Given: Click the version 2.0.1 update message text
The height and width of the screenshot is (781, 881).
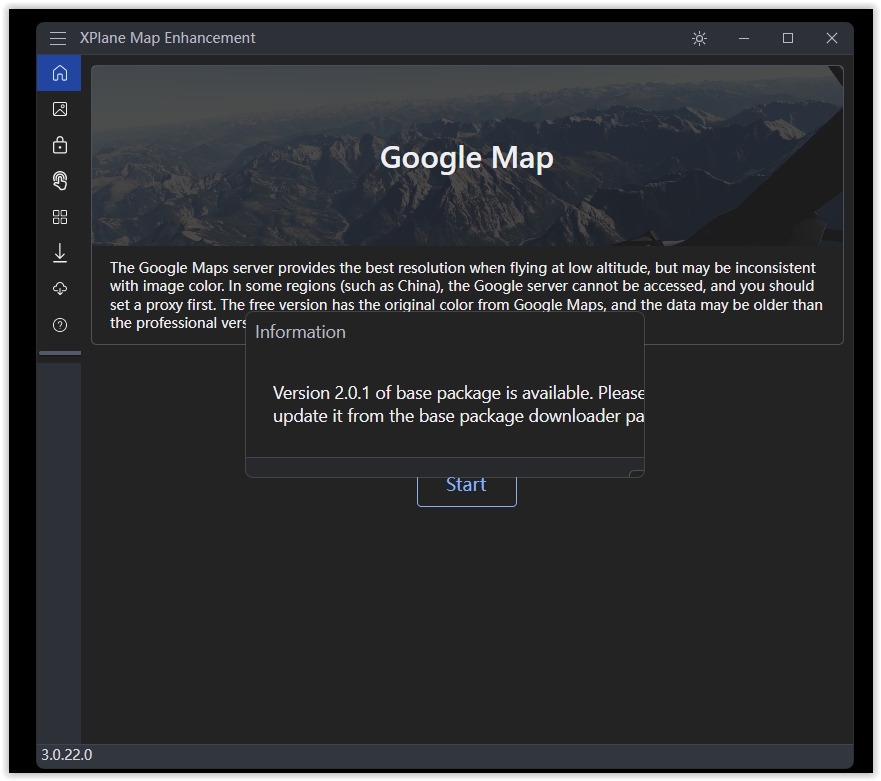Looking at the screenshot, I should point(458,404).
